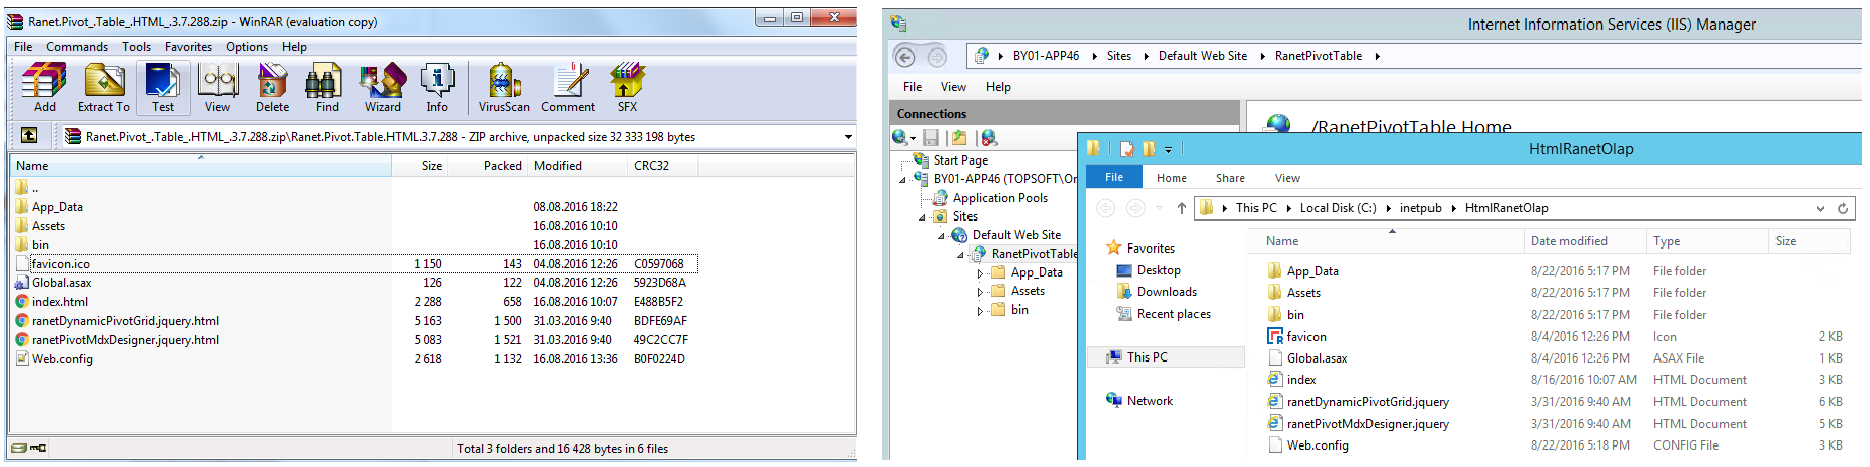Click Default Web Site in IIS breadcrumb
The height and width of the screenshot is (467, 1870).
point(1203,56)
